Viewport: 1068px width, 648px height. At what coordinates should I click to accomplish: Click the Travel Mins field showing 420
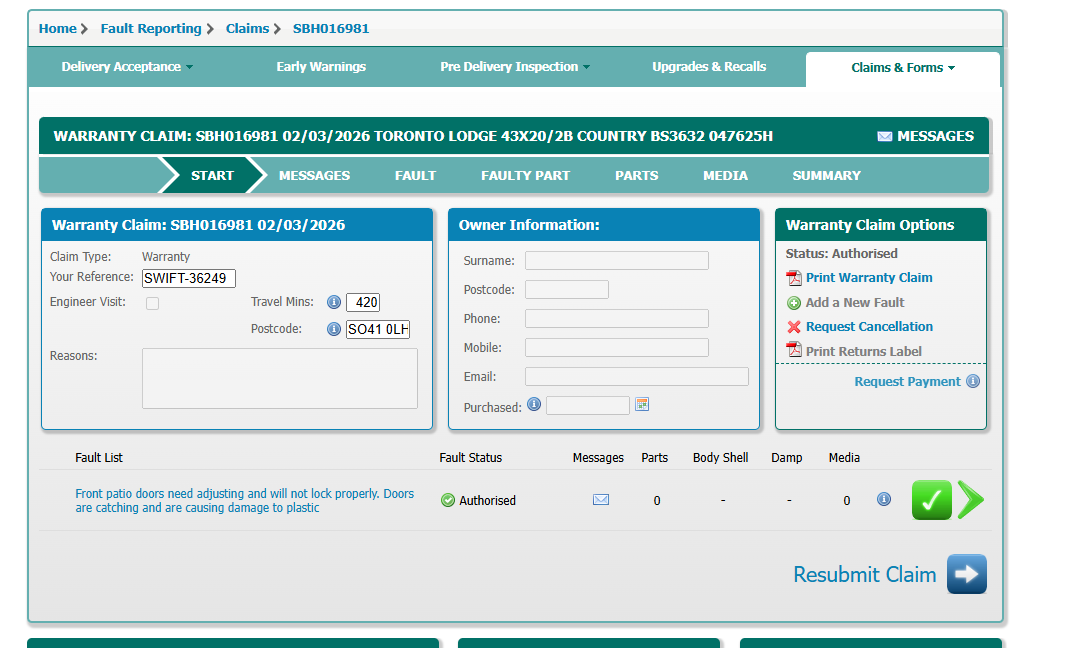coord(362,302)
